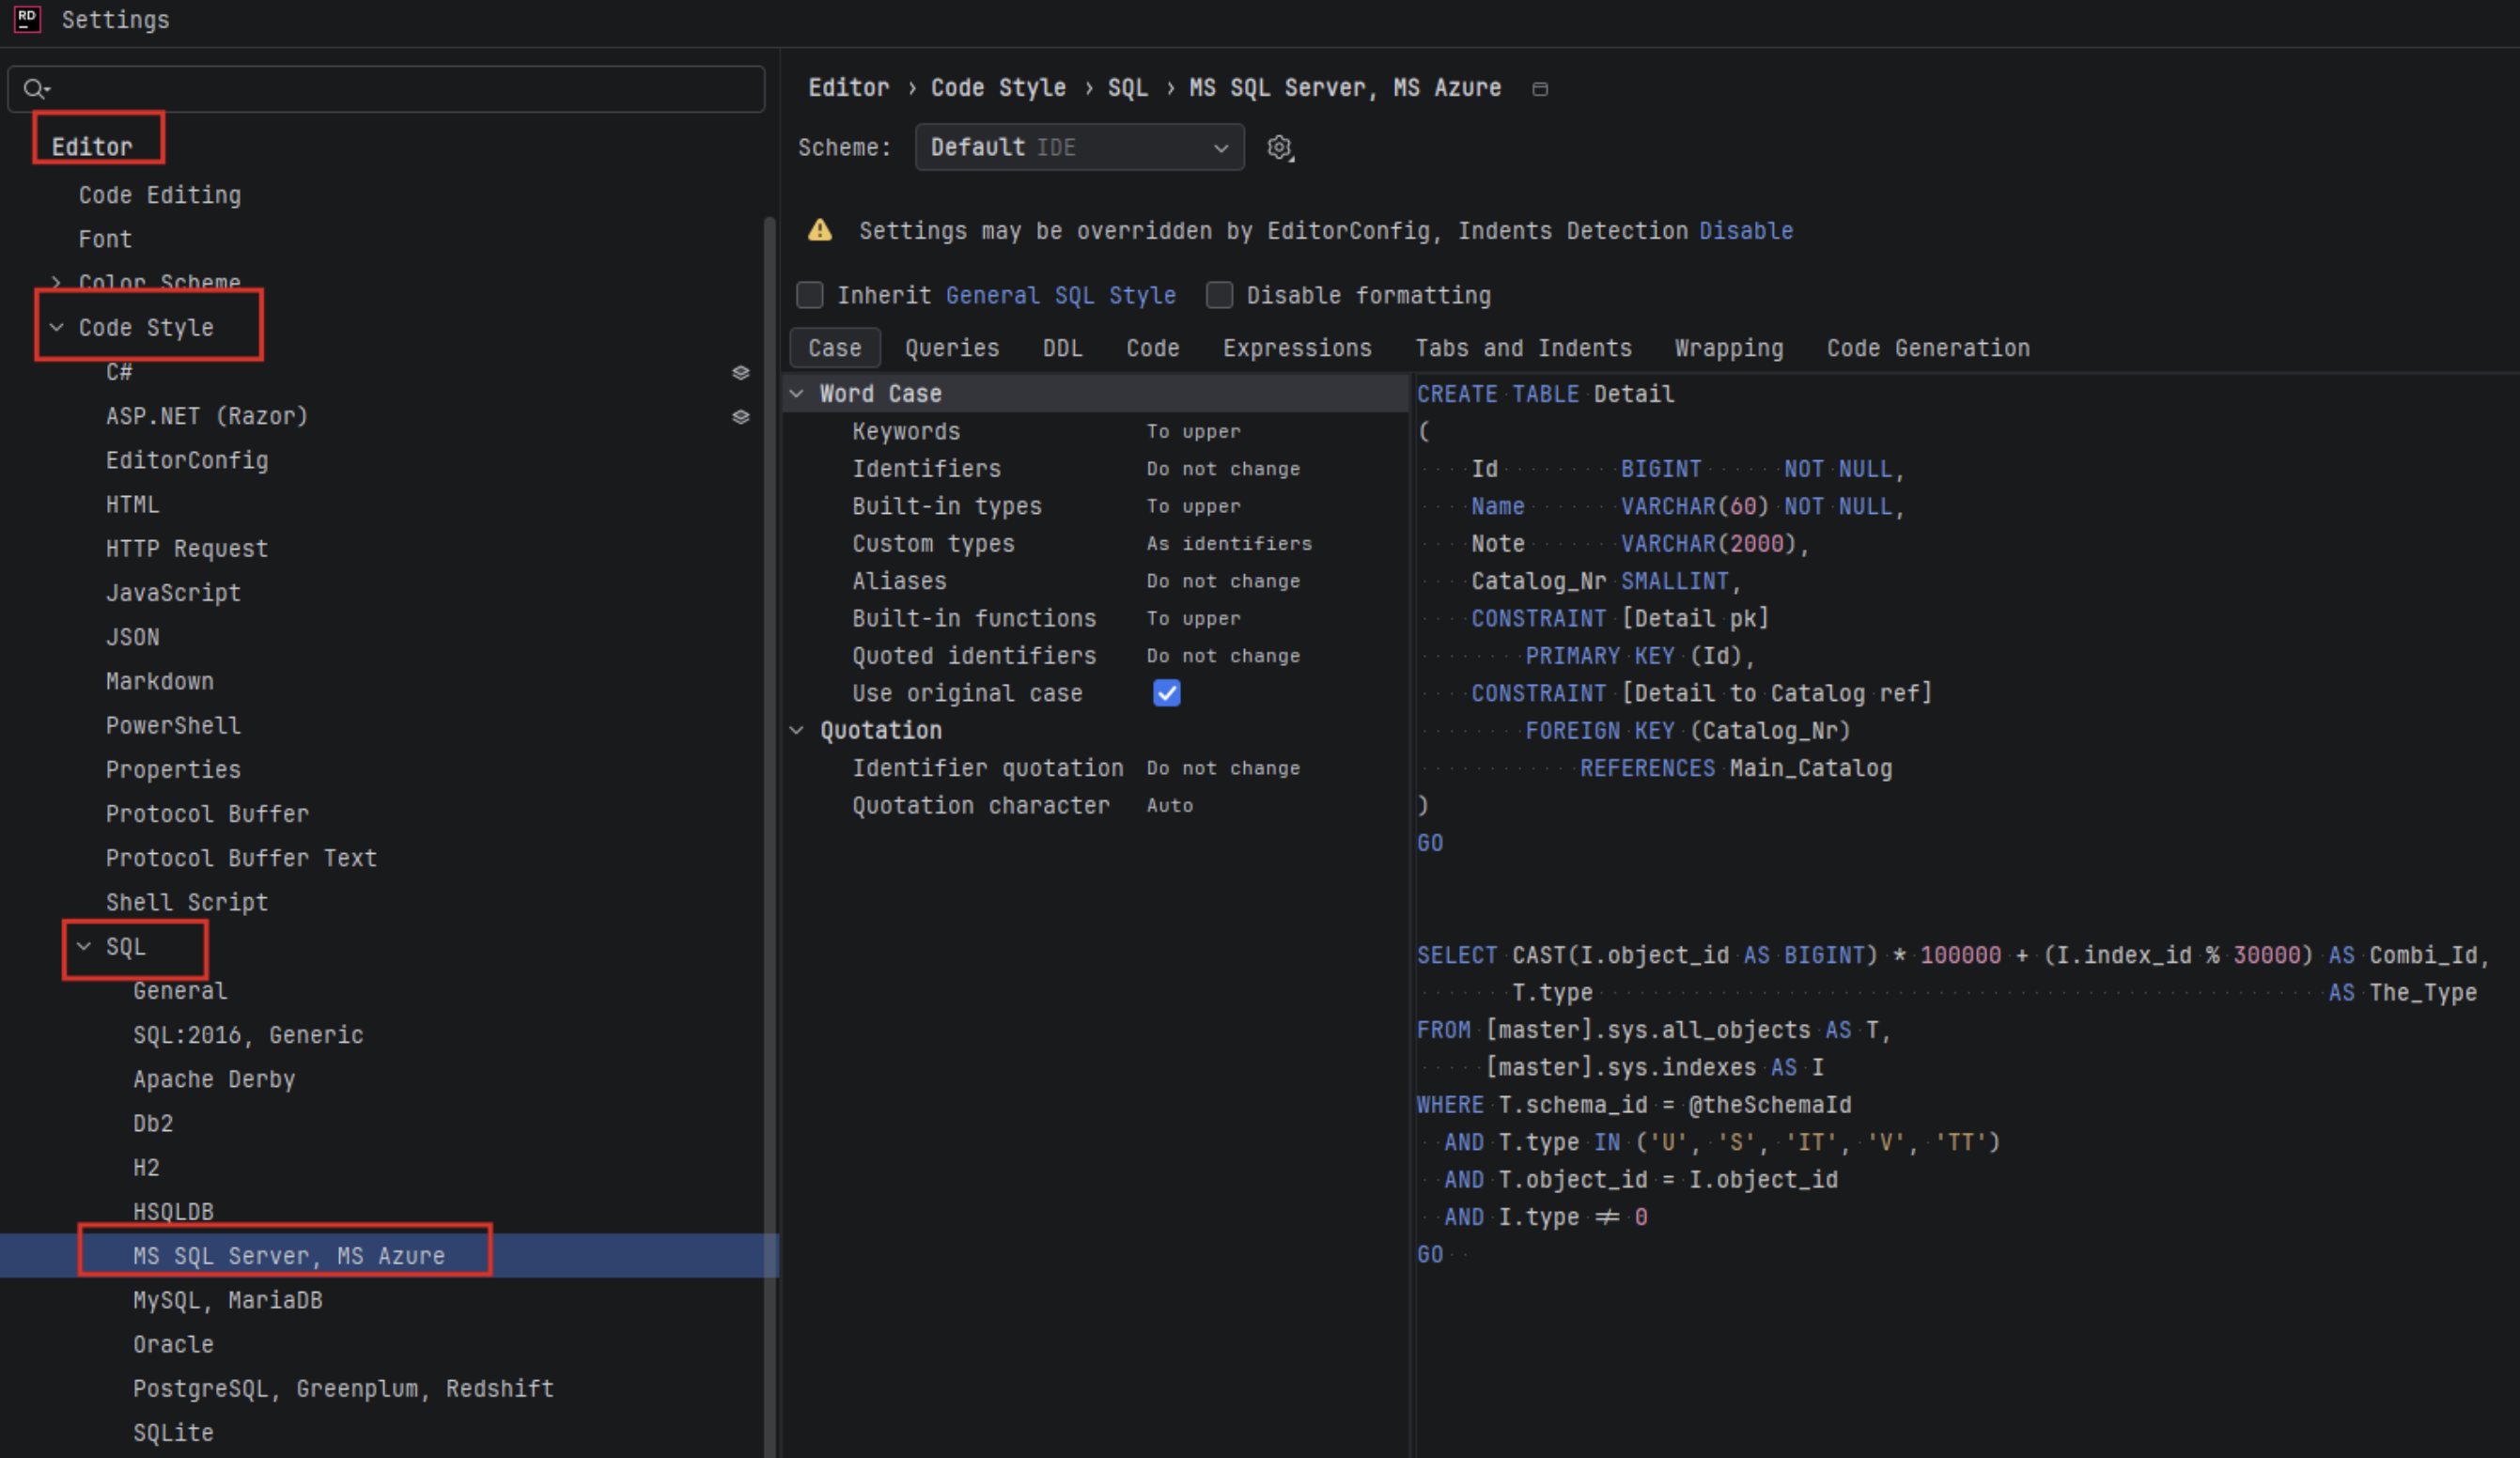Image resolution: width=2520 pixels, height=1458 pixels.
Task: Open scheme actions gear icon
Action: 1280,148
